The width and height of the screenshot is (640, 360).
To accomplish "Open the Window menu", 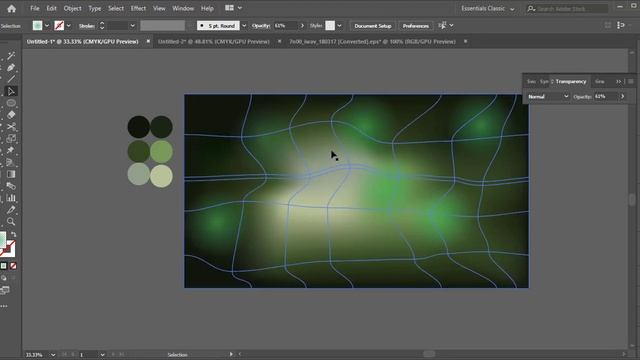I will pyautogui.click(x=183, y=8).
